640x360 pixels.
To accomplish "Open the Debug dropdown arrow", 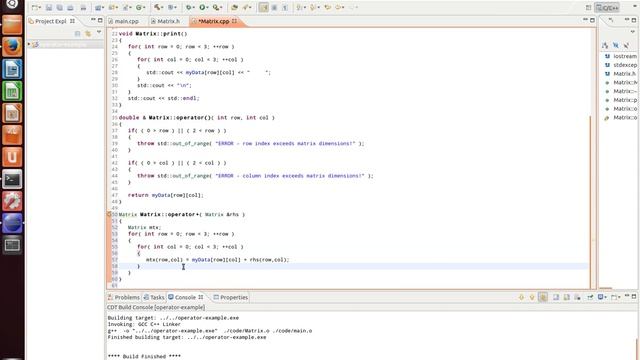I will [x=194, y=7].
